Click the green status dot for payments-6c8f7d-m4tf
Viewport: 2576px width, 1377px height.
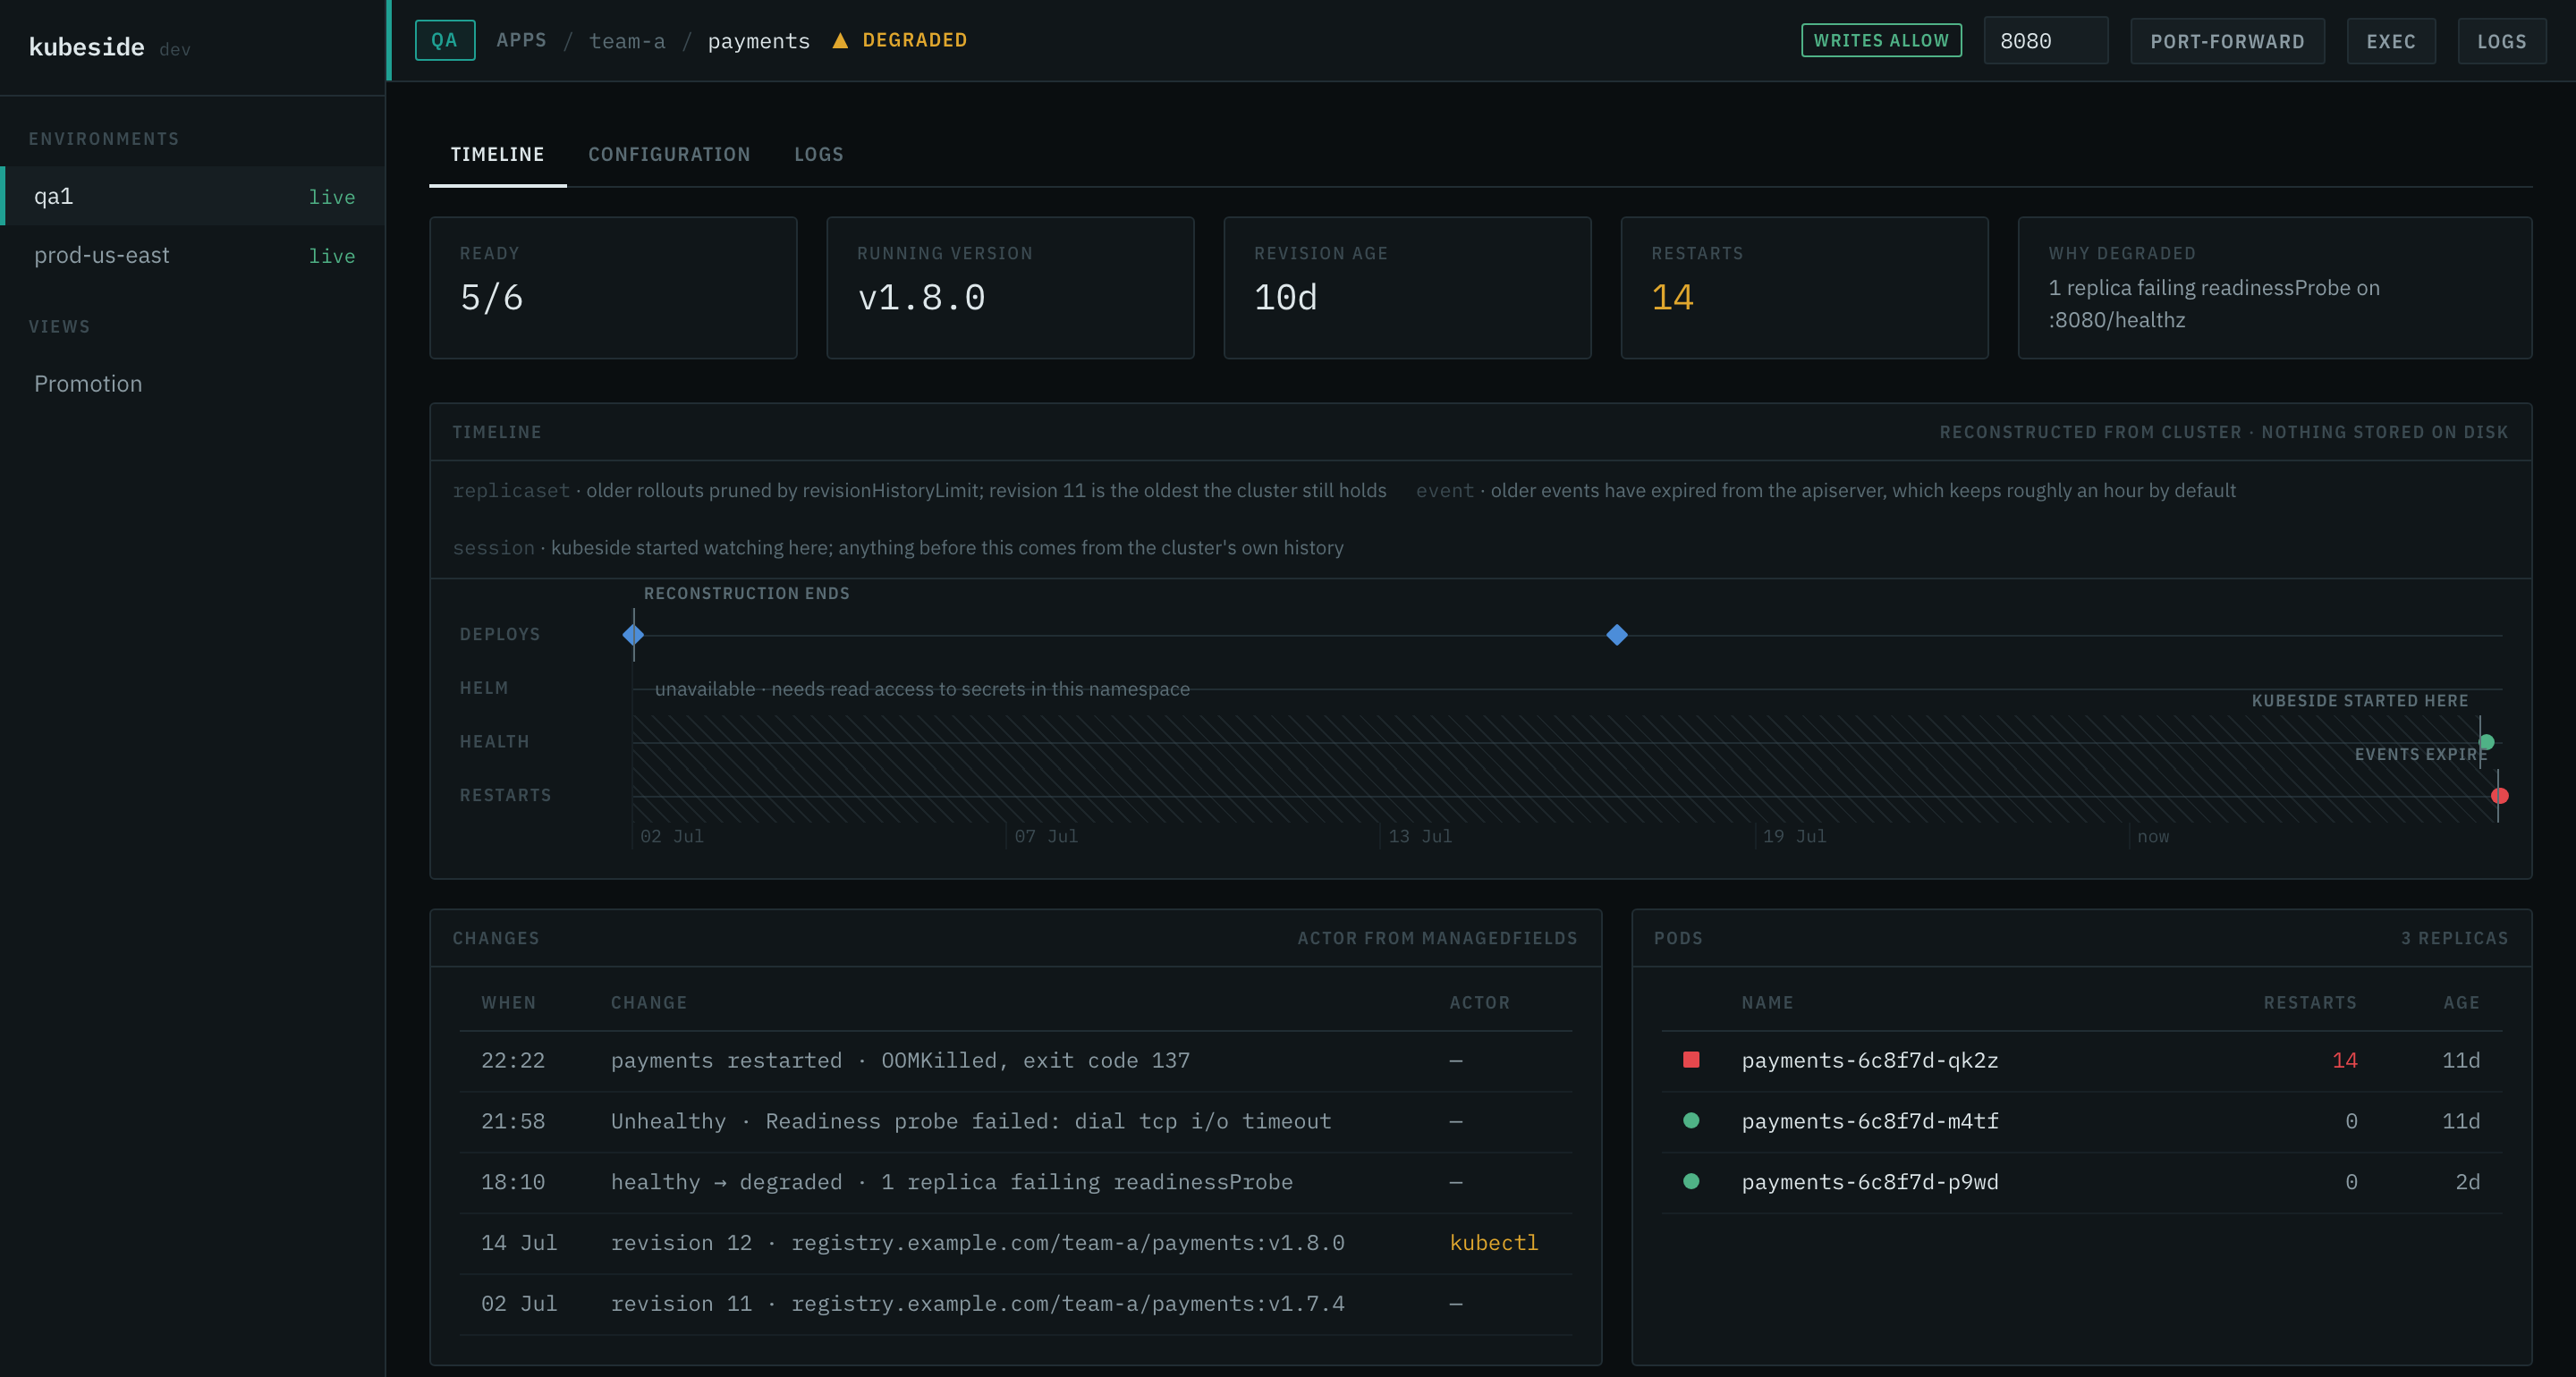[1691, 1120]
